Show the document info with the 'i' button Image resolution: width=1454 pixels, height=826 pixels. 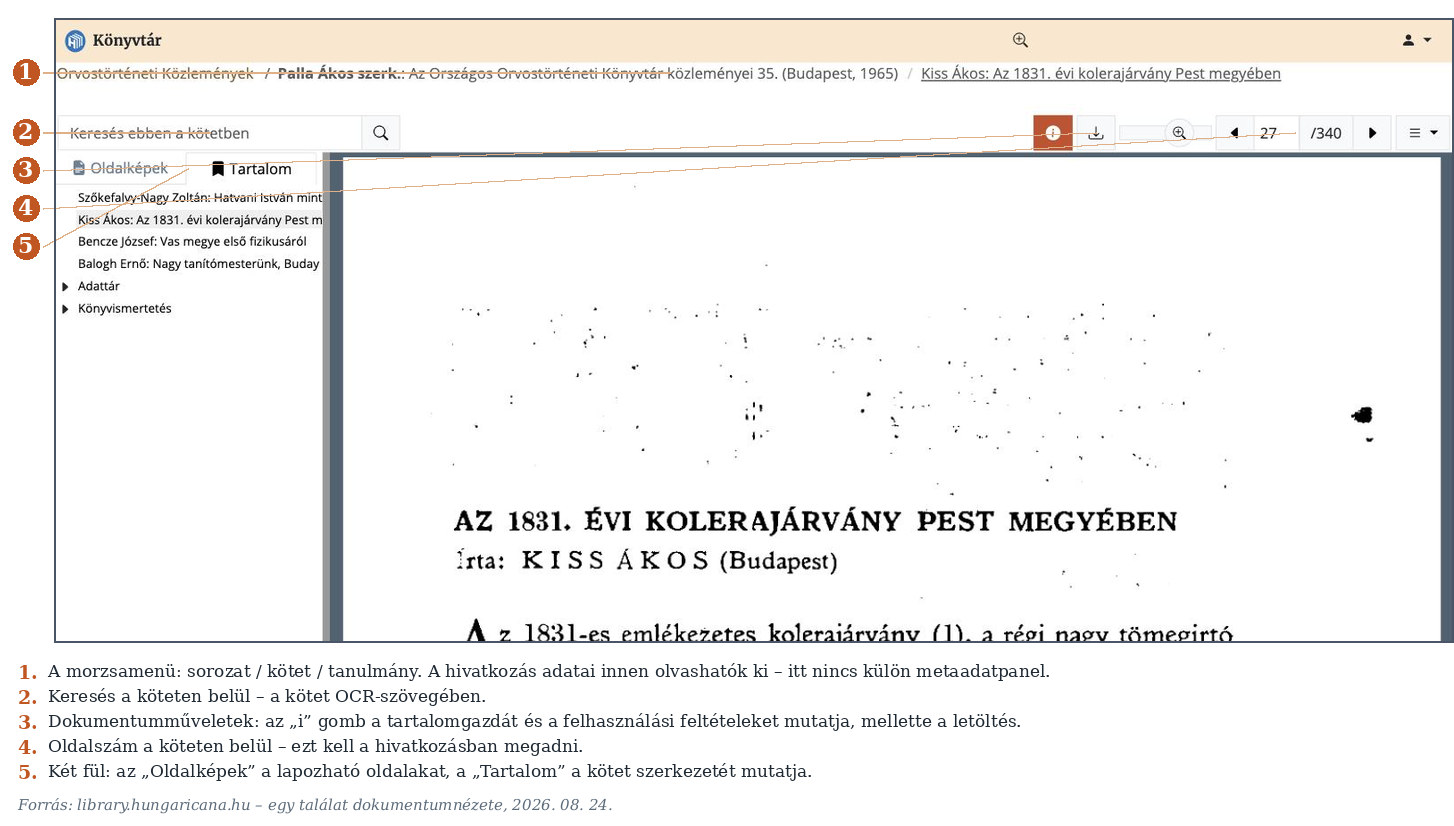coord(1053,133)
